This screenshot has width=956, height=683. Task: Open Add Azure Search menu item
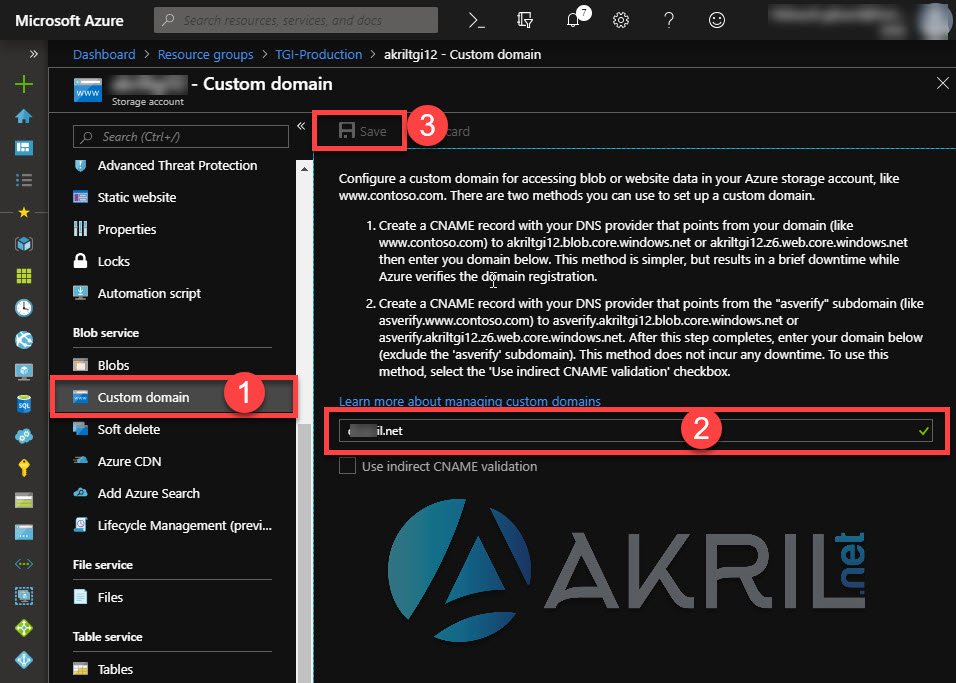coord(137,493)
